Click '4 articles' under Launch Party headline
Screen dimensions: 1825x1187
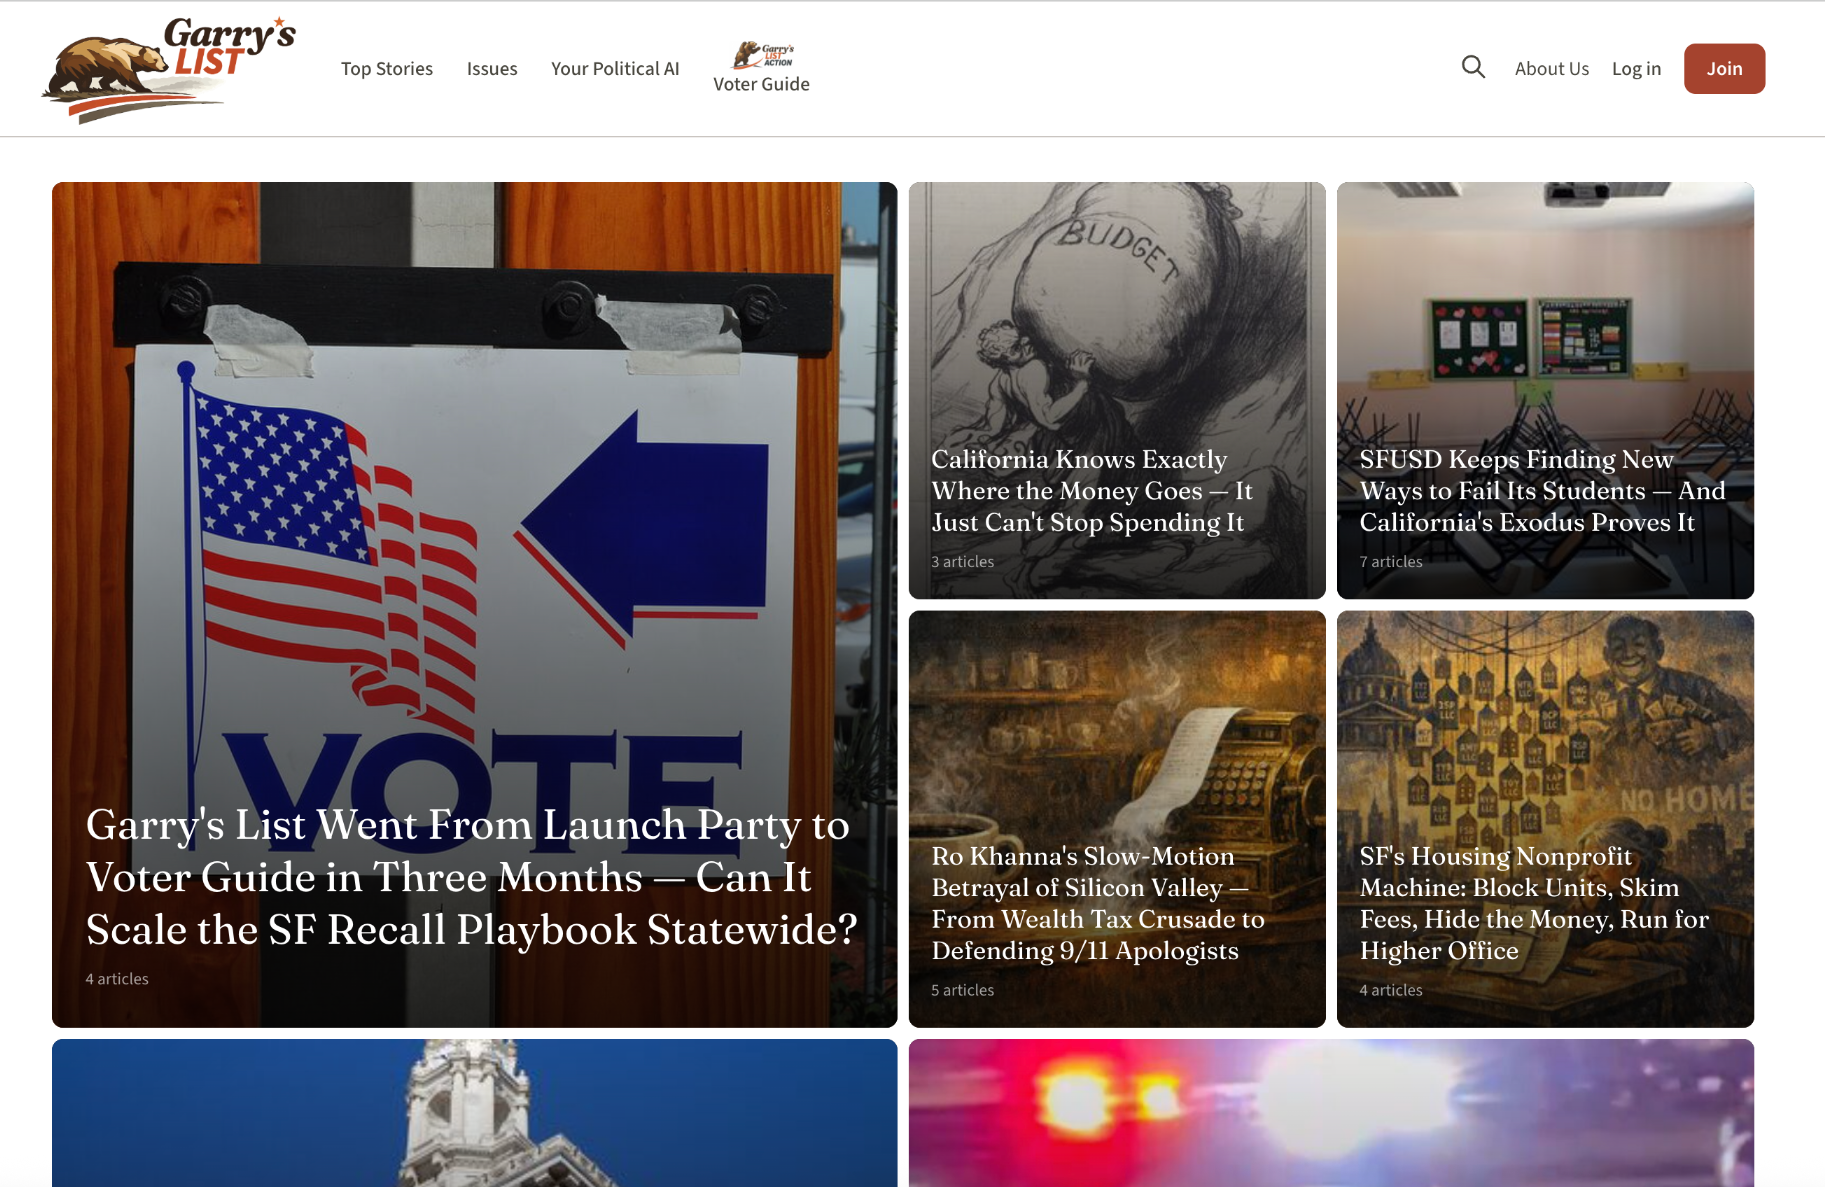point(117,979)
